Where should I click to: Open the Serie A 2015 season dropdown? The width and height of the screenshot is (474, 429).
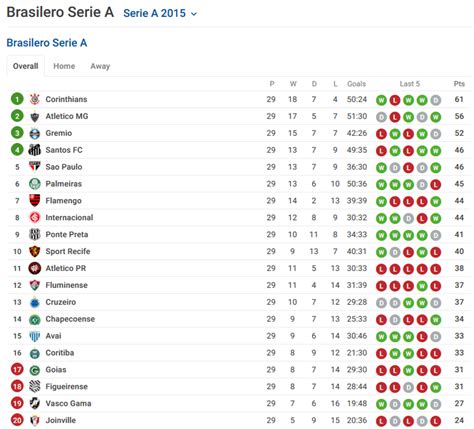click(x=160, y=13)
